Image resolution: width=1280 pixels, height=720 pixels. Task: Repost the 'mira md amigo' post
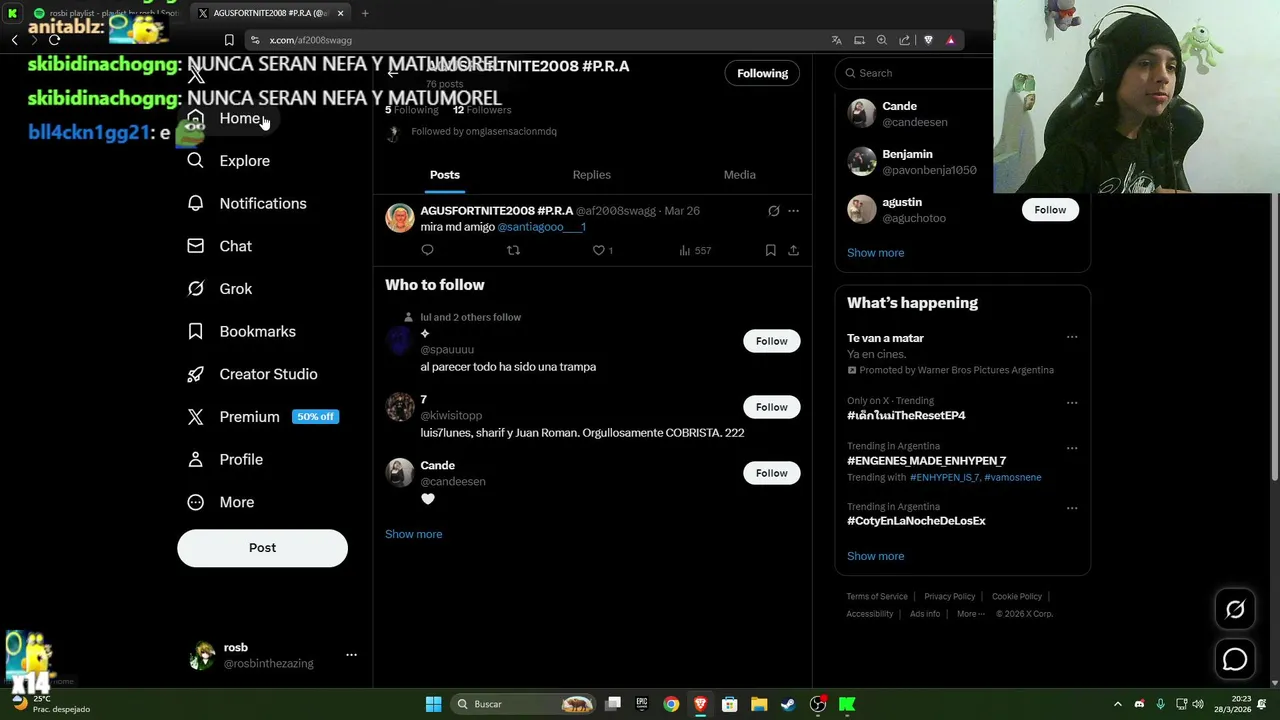pyautogui.click(x=513, y=250)
